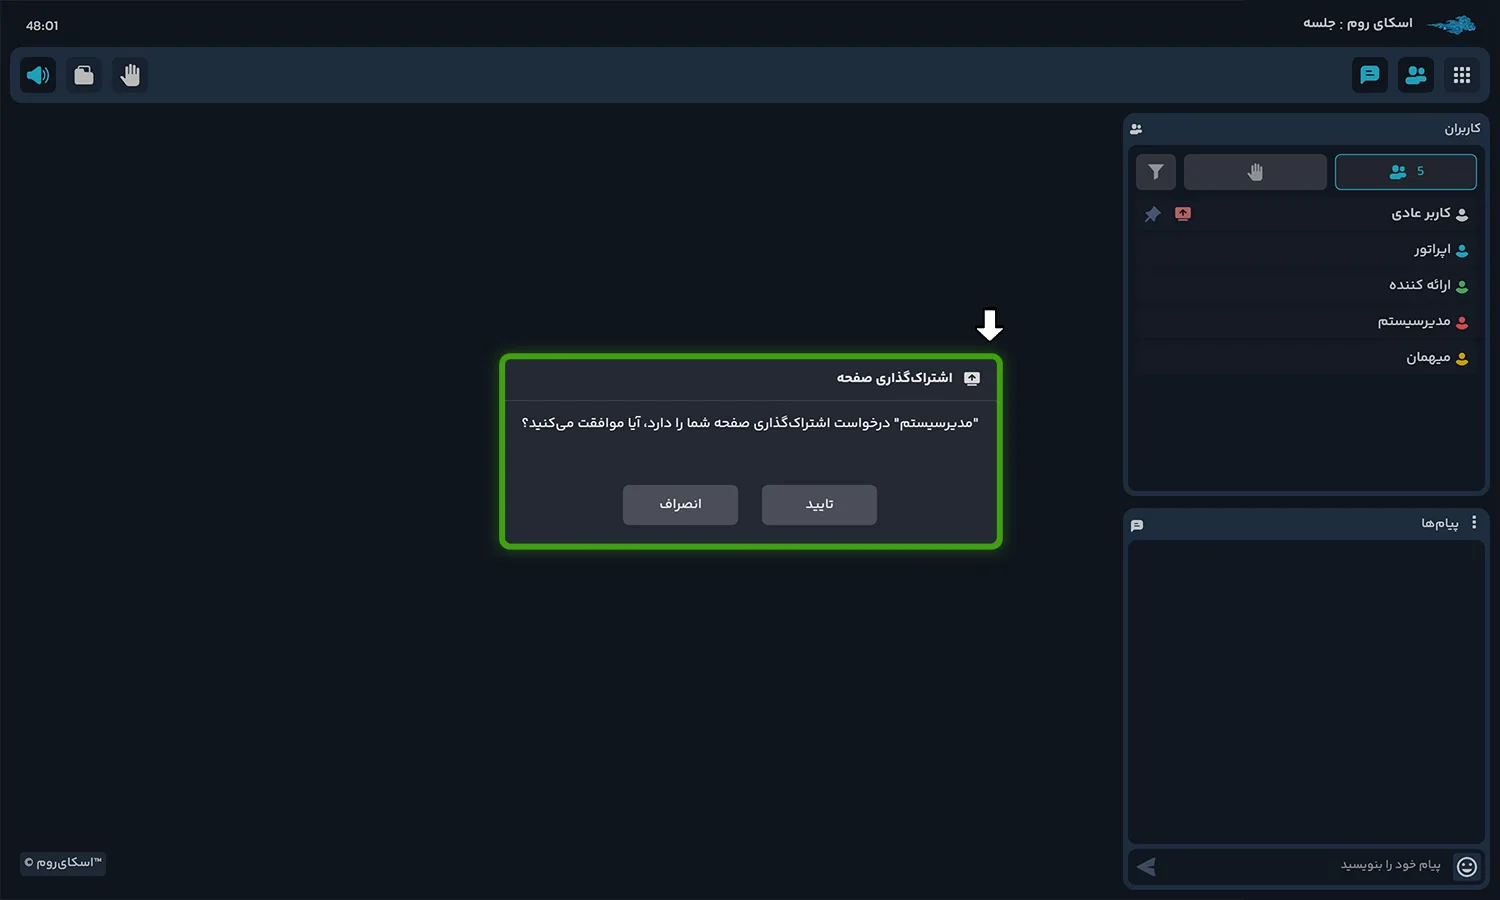Select user ارائه کننده in the list
The image size is (1500, 900).
(x=1306, y=286)
